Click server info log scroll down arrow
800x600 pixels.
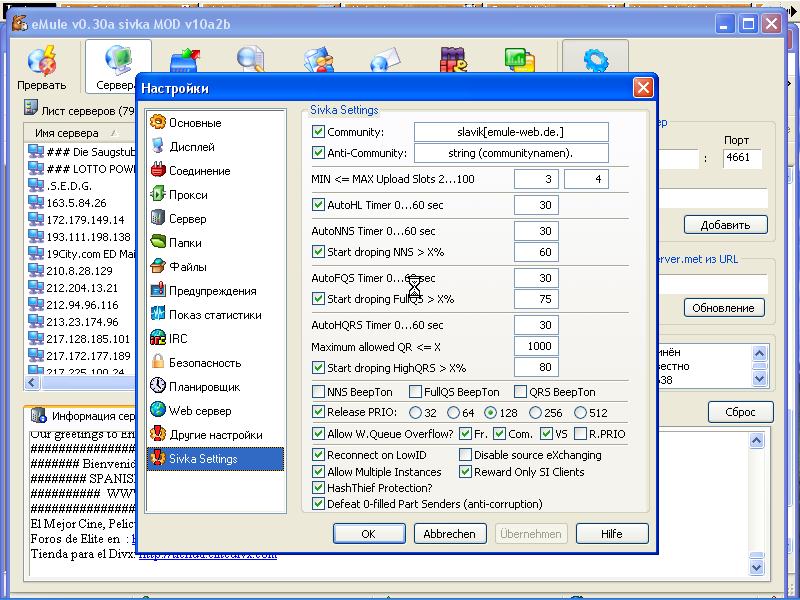point(757,566)
